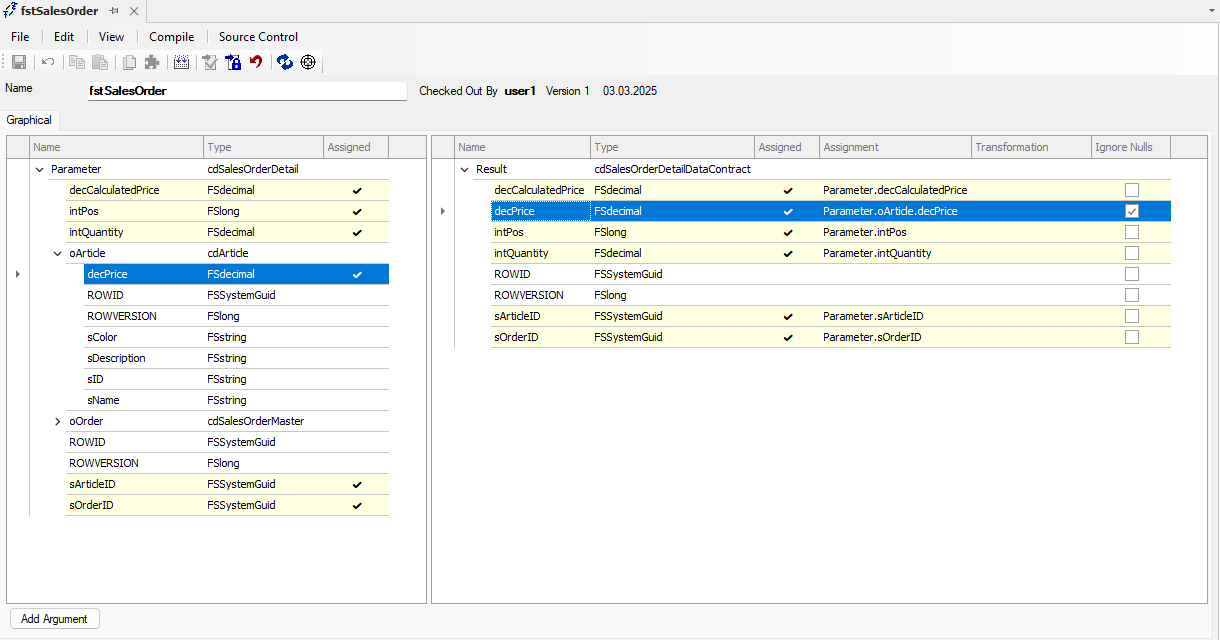Image resolution: width=1220 pixels, height=640 pixels.
Task: Toggle Ignore Nulls for Result sOrderID
Action: tap(1131, 337)
